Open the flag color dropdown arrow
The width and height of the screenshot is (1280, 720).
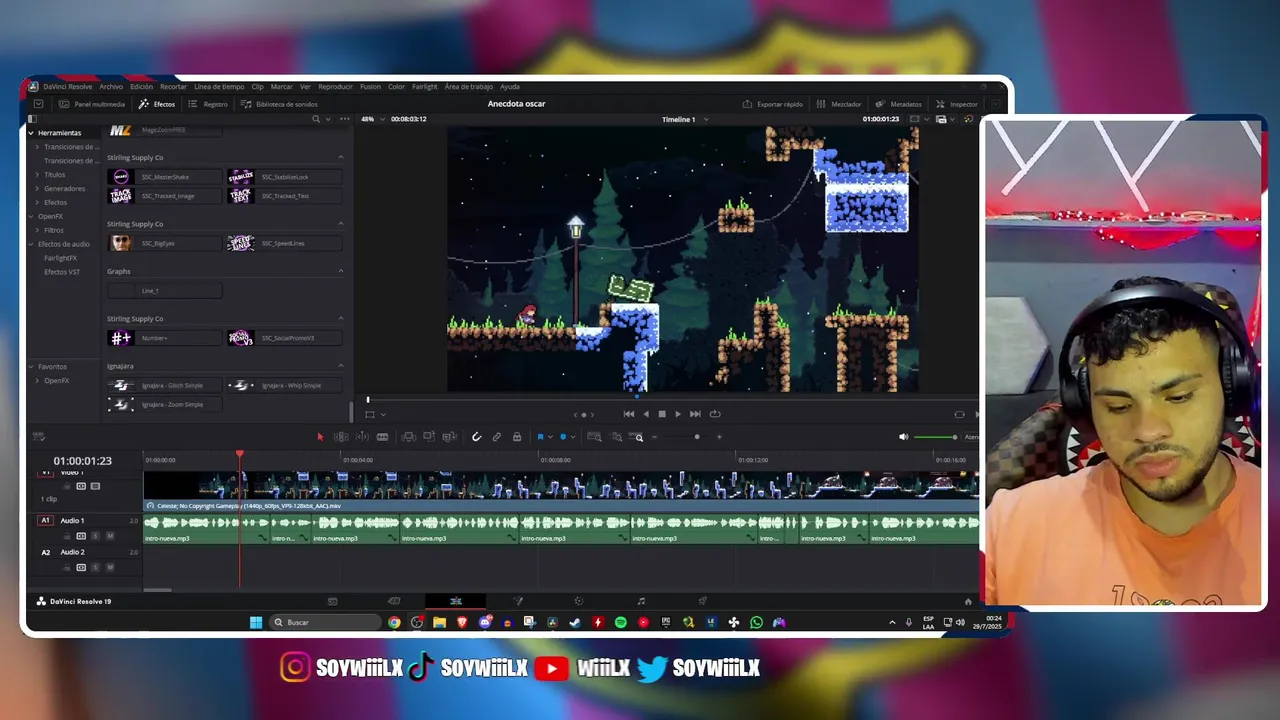550,437
